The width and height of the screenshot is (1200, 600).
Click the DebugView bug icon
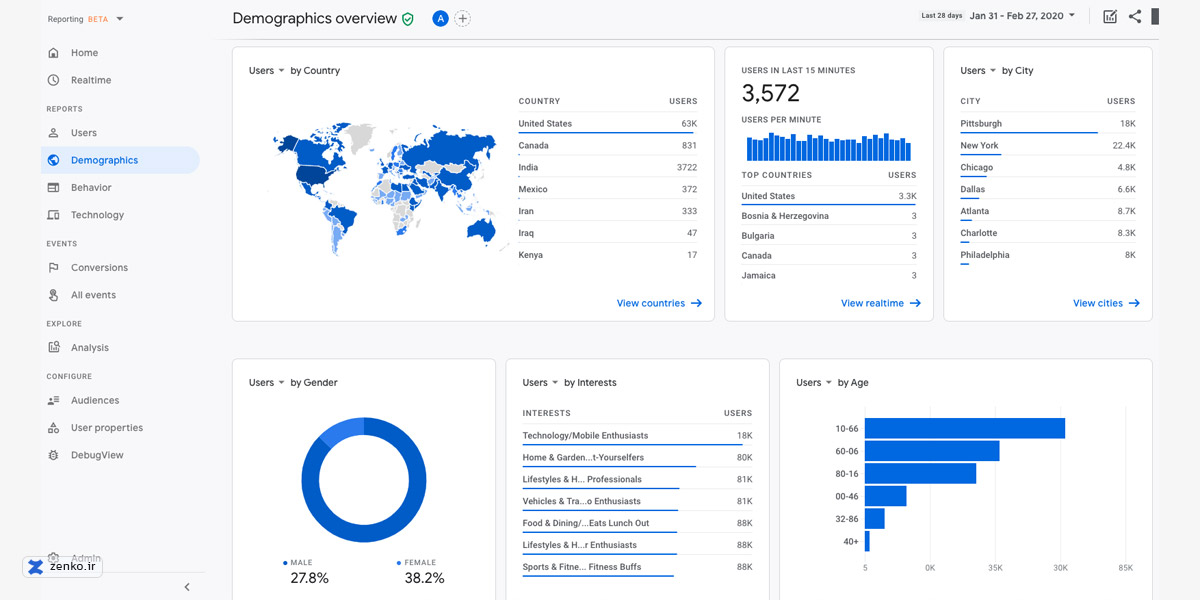(53, 455)
